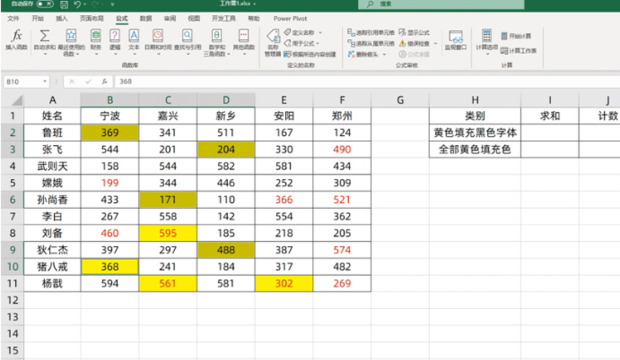620x360 pixels.
Task: Select the name cell 武则天
Action: tap(52, 166)
